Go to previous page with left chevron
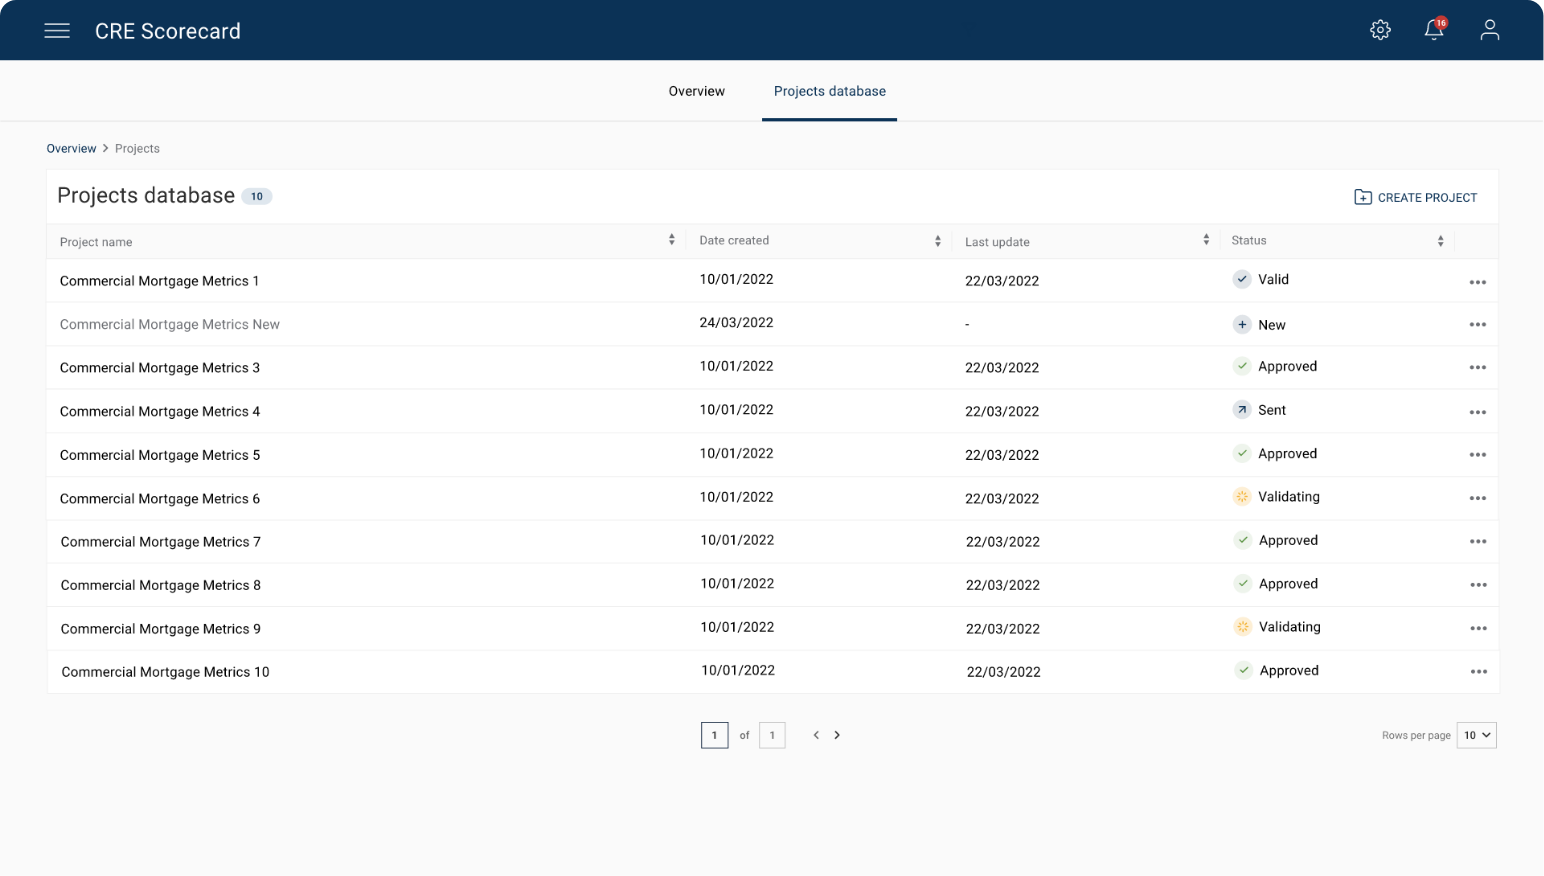Image resolution: width=1544 pixels, height=876 pixels. (x=816, y=735)
